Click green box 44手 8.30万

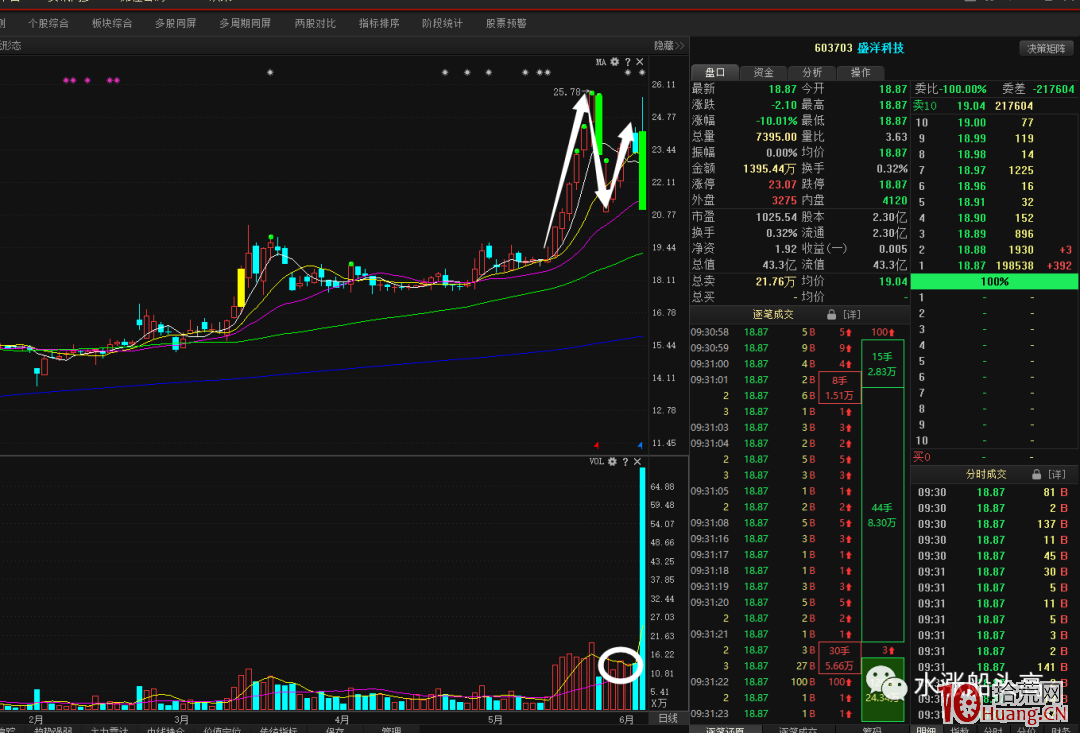[882, 515]
